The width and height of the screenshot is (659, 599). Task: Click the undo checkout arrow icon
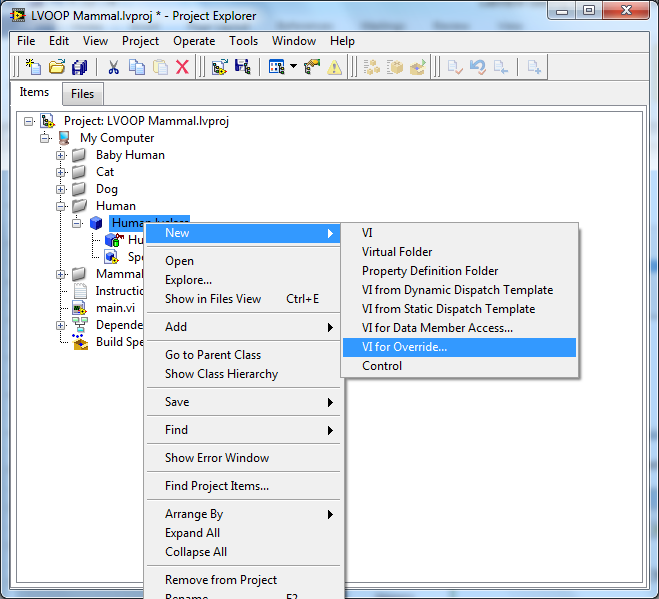[x=478, y=67]
